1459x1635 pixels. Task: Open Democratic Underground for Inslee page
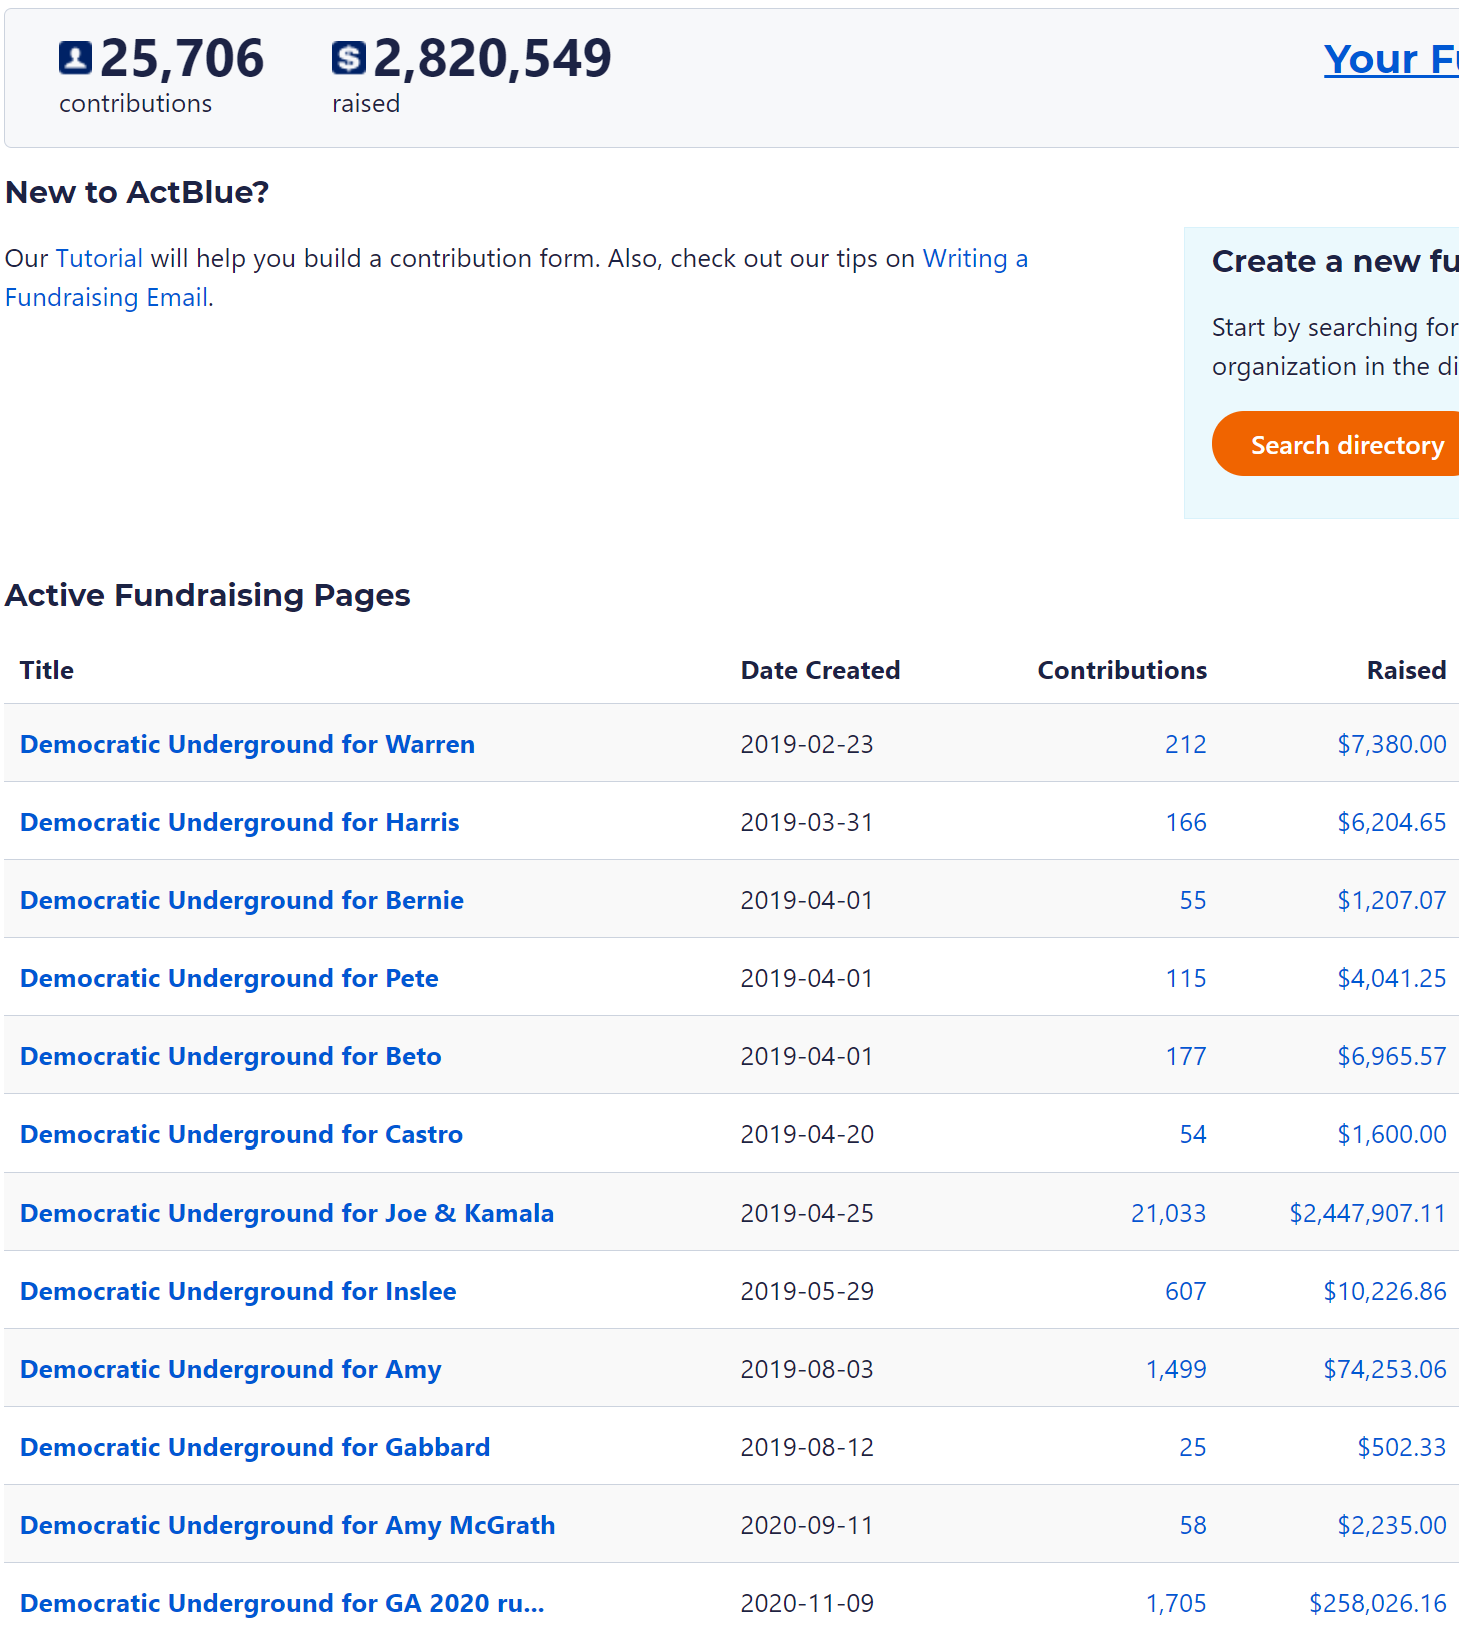tap(238, 1291)
